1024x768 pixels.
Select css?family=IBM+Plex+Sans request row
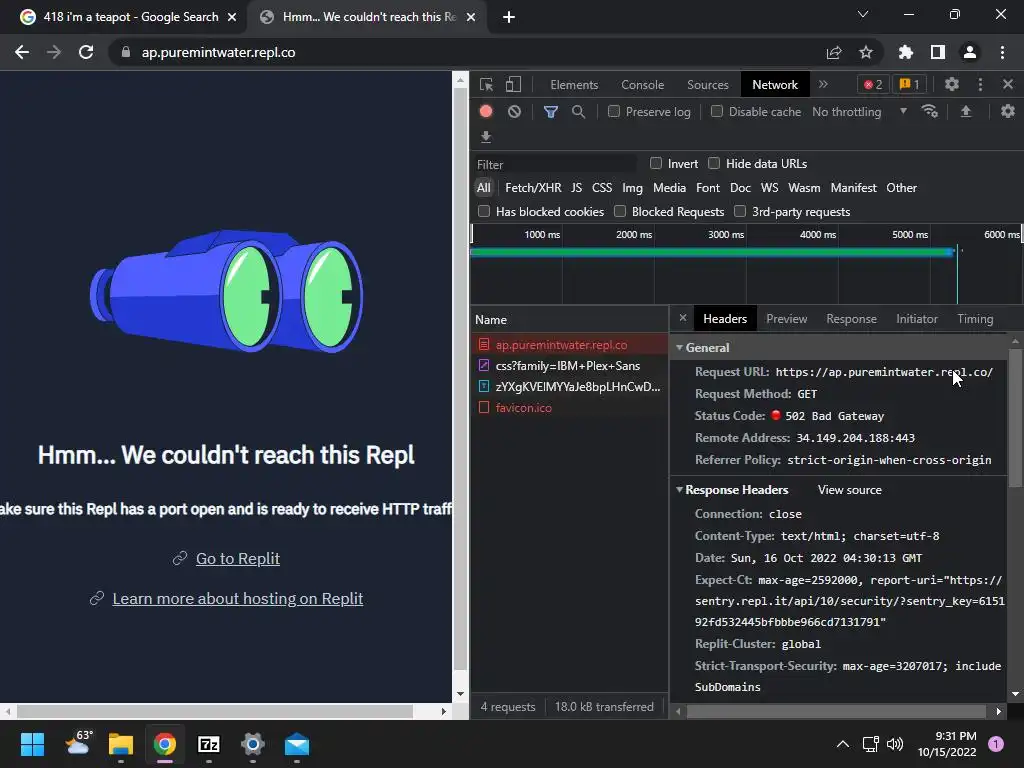569,366
